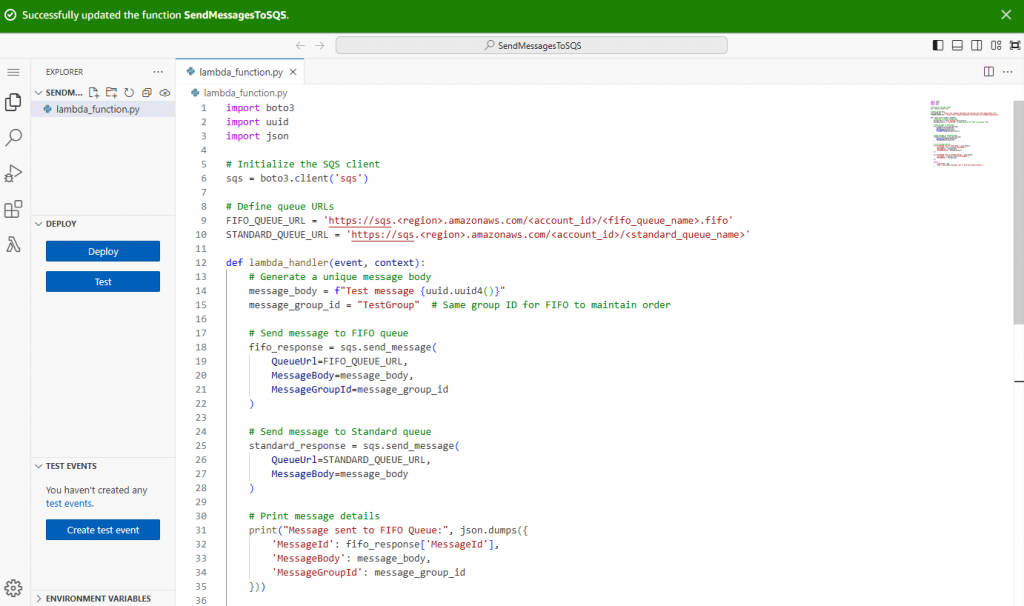Click 'import json' on line 3

pyautogui.click(x=257, y=136)
